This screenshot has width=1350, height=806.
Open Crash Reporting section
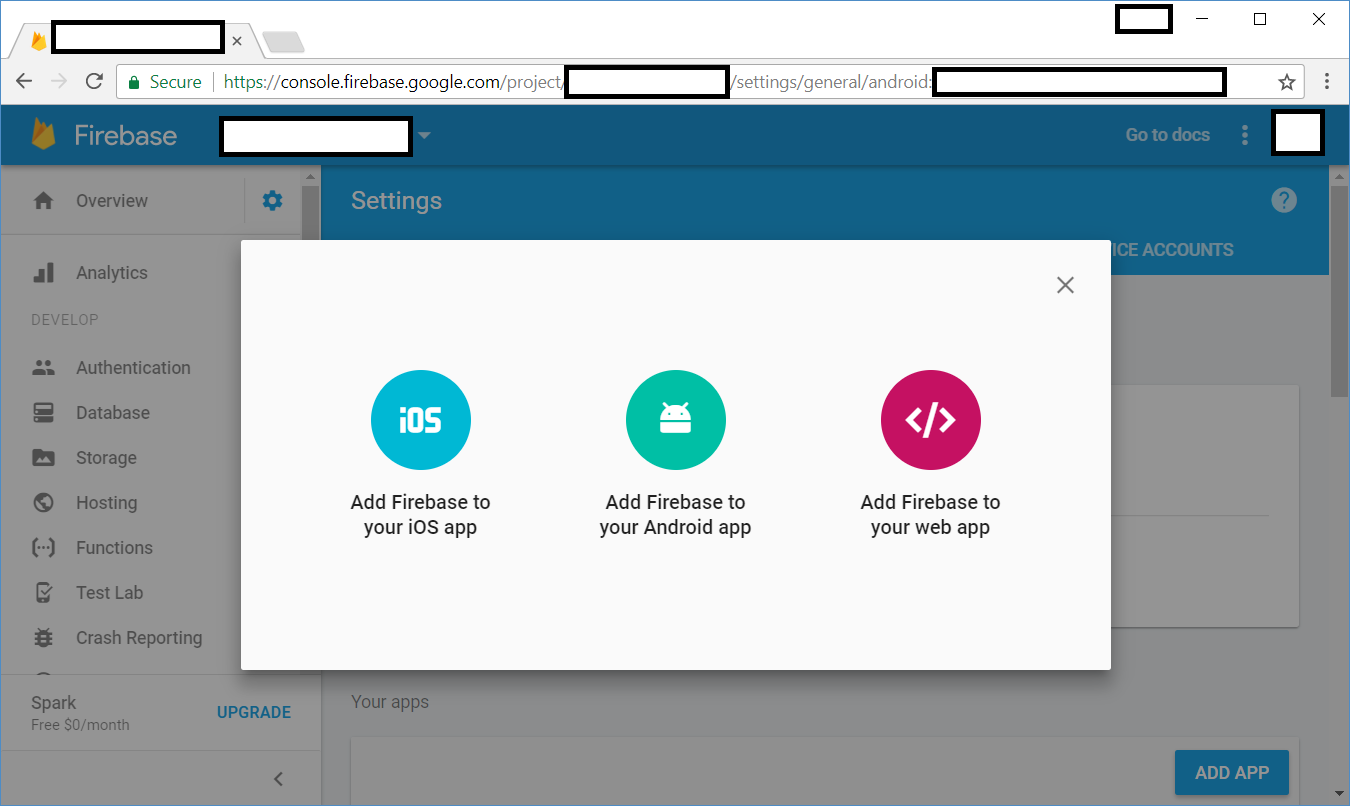tap(139, 638)
